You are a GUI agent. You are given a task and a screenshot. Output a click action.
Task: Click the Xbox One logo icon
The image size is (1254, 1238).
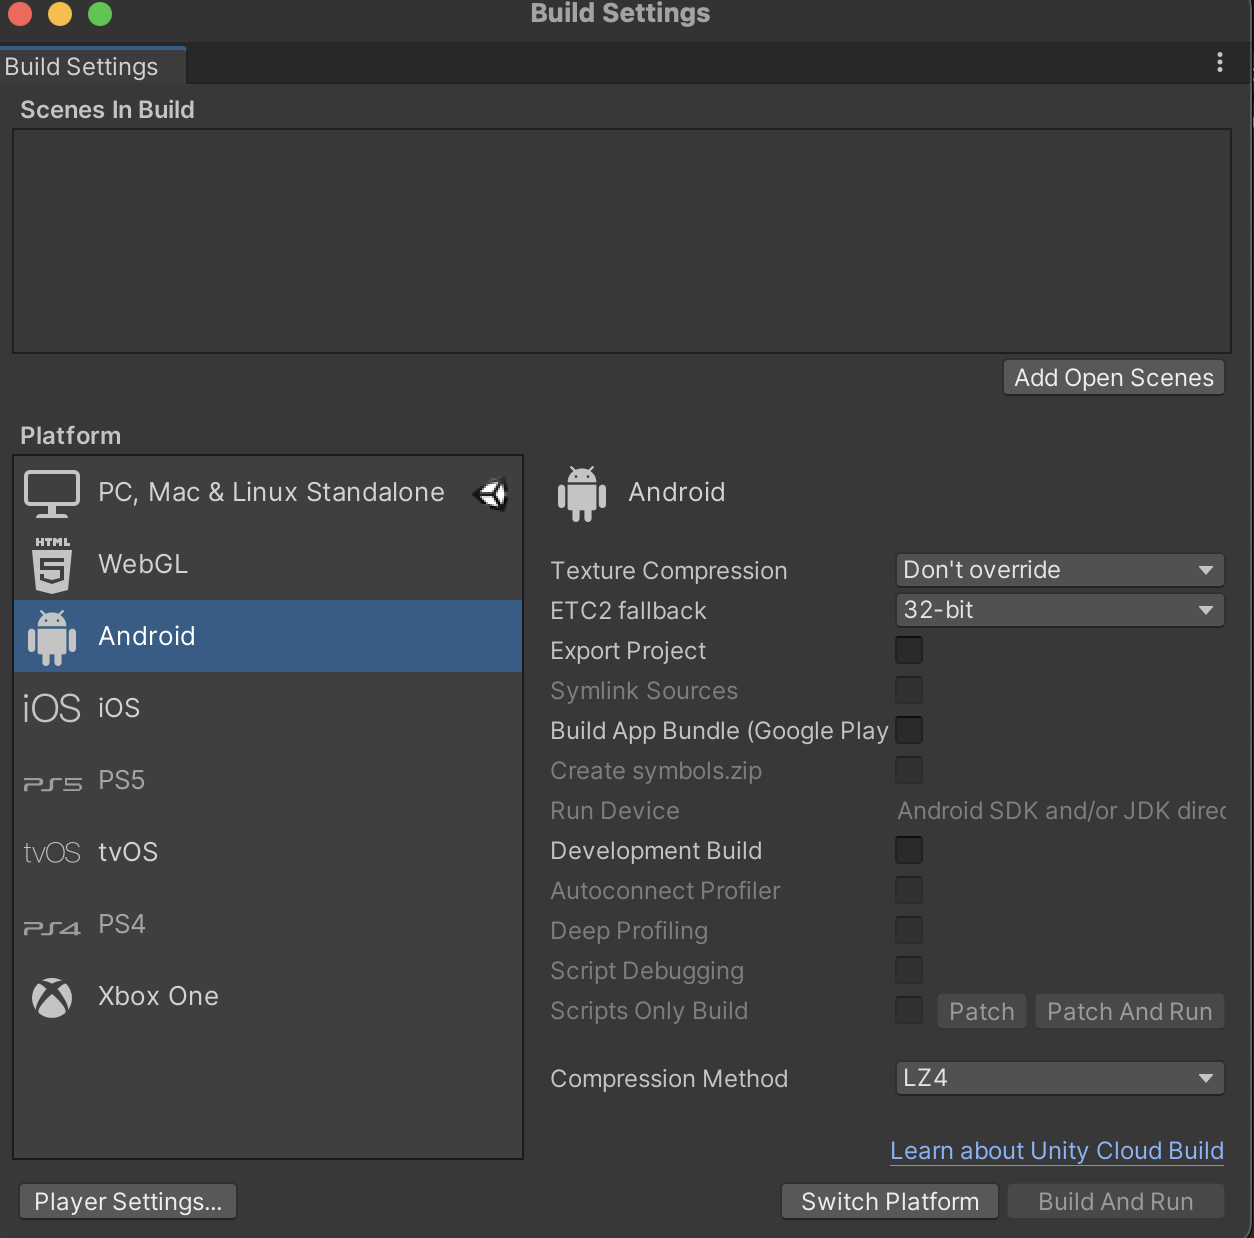click(52, 997)
